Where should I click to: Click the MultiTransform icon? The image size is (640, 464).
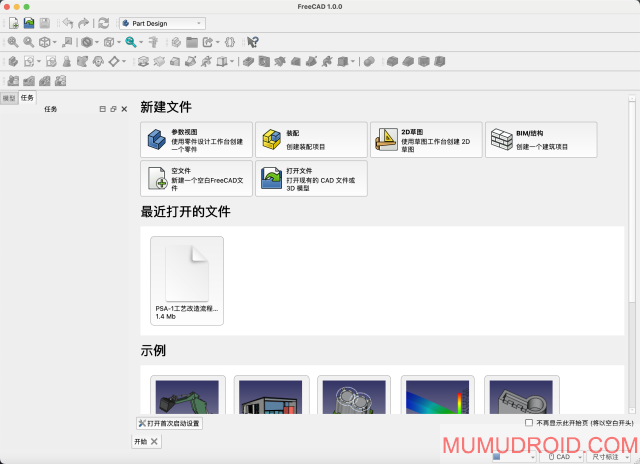tap(60, 81)
